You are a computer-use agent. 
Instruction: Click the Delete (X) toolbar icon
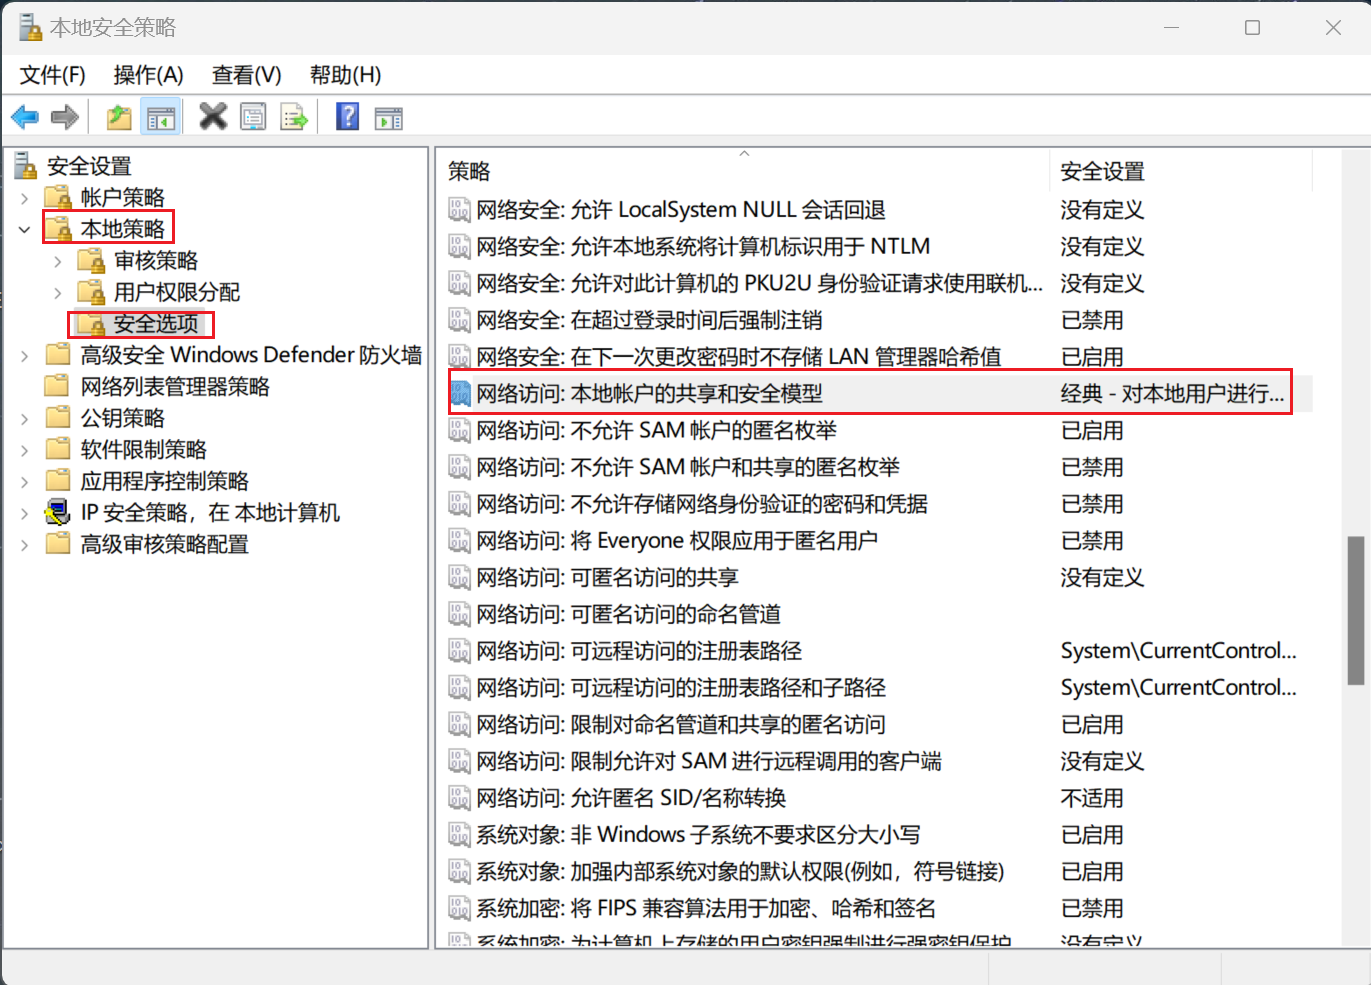tap(213, 117)
